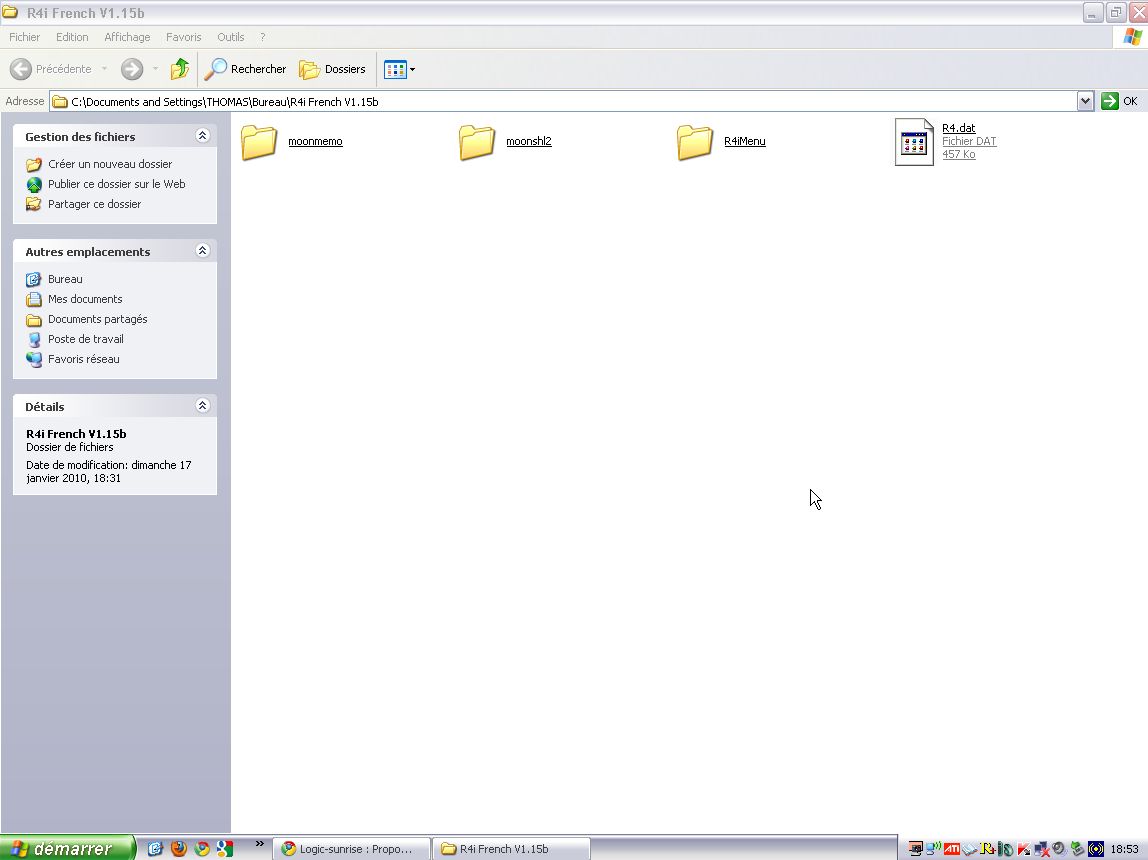This screenshot has height=860, width=1148.
Task: Select the moonshl2 folder icon
Action: point(477,142)
